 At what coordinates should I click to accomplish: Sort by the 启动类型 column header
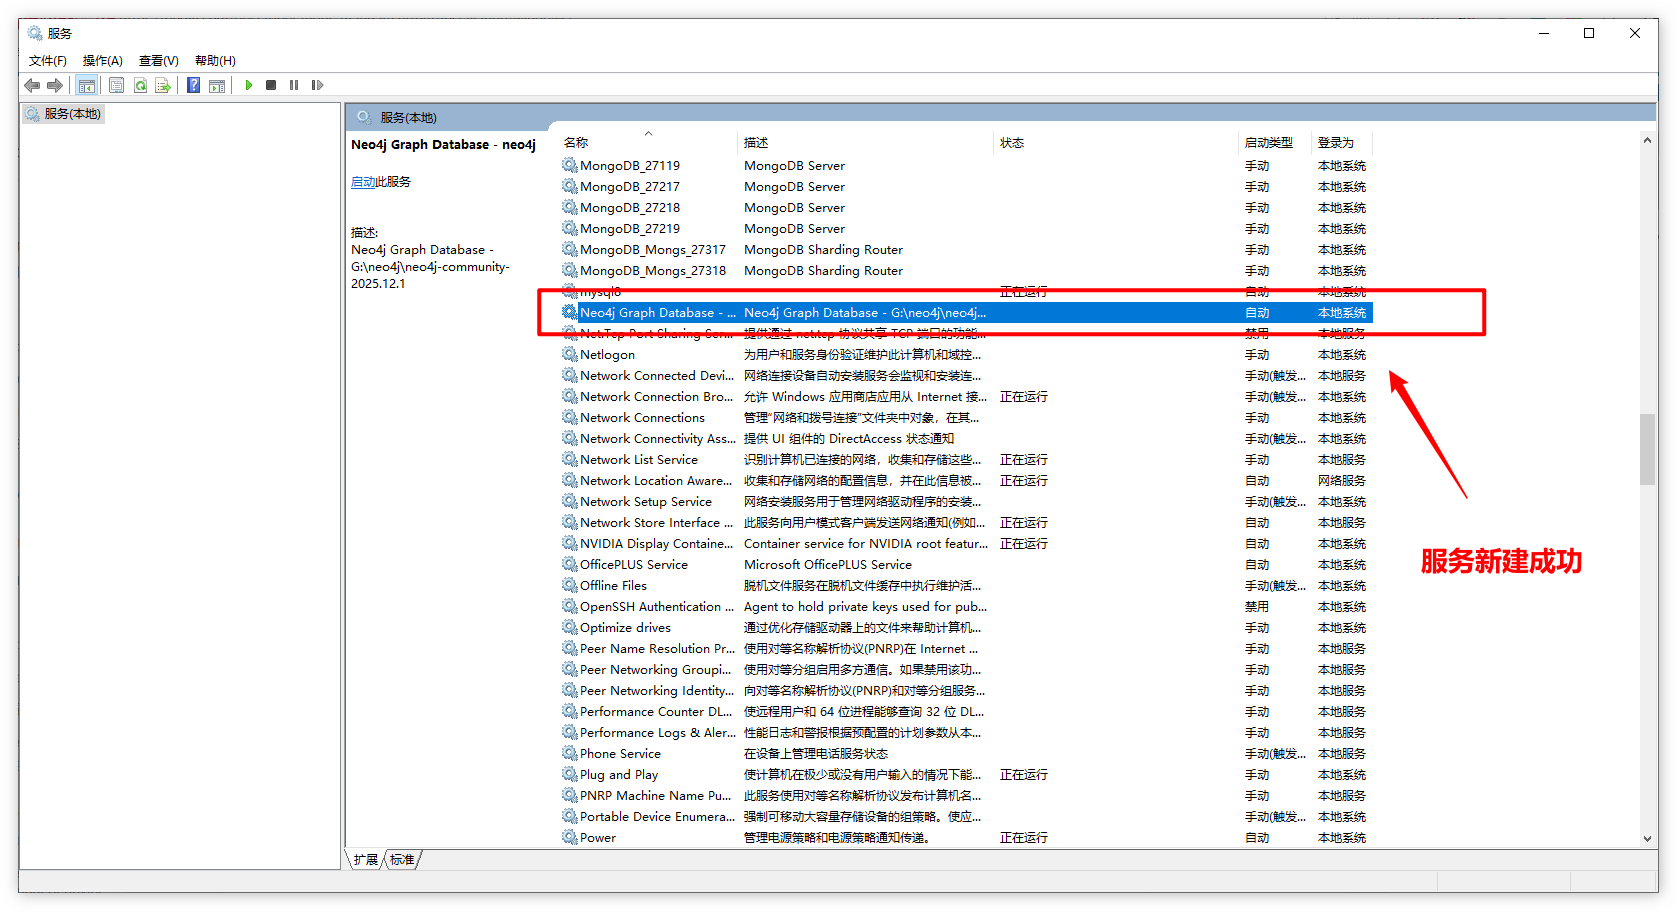[x=1268, y=143]
